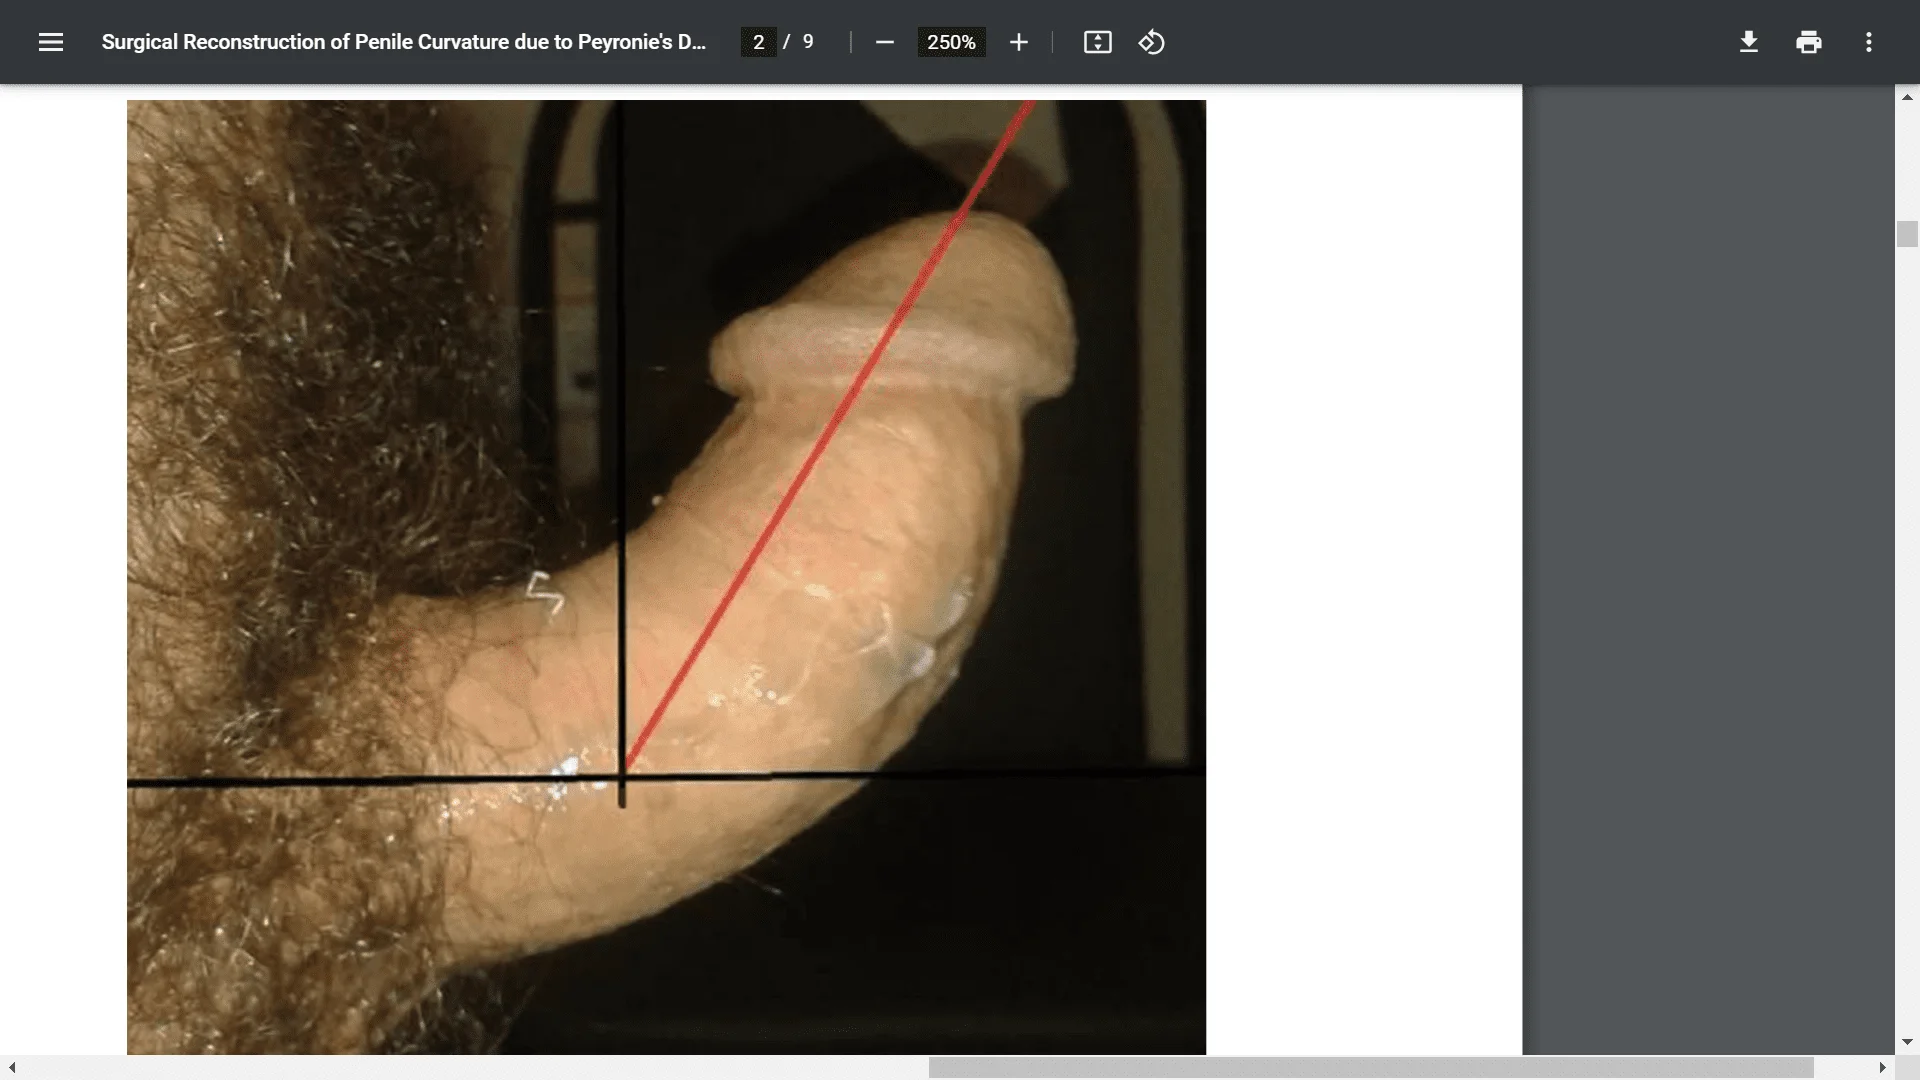Zoom out with the minus button
Viewport: 1920px width, 1080px height.
884,42
